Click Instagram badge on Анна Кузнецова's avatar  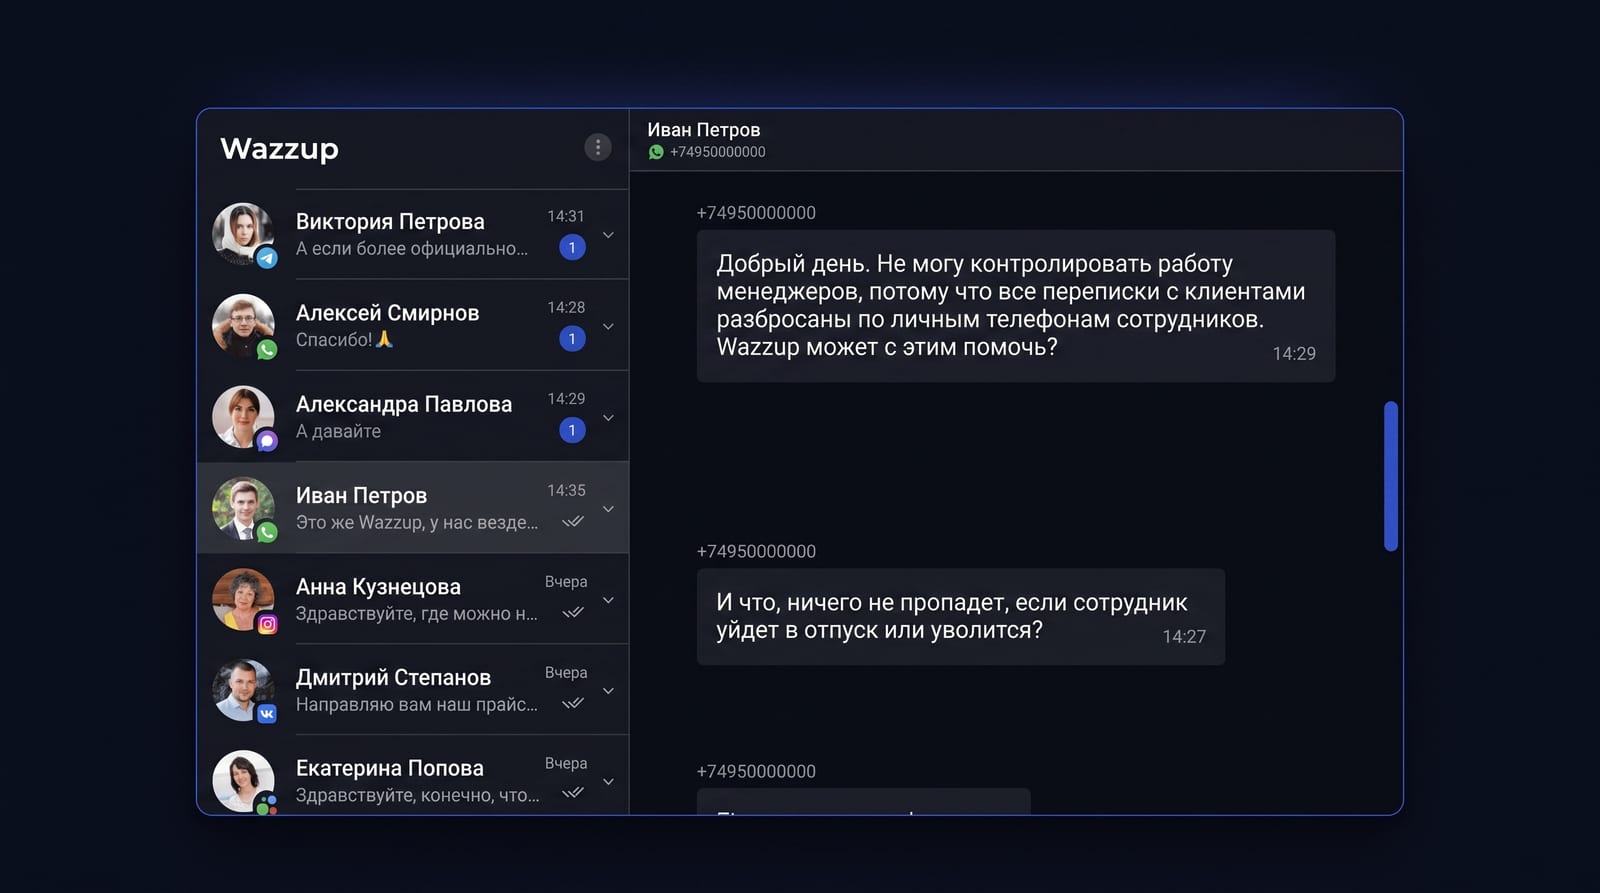point(267,624)
